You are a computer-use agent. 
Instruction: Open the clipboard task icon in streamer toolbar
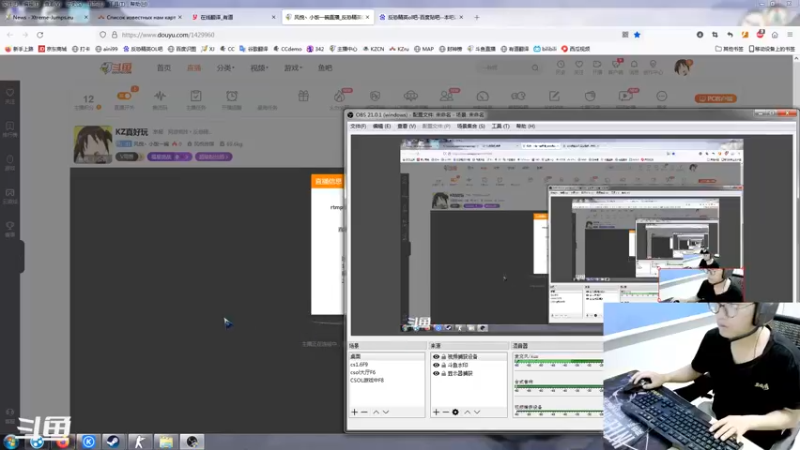click(x=196, y=96)
